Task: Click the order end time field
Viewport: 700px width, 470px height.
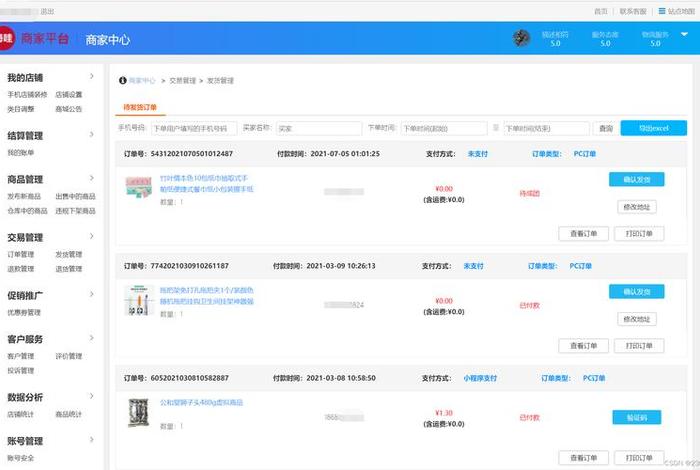Action: (546, 129)
